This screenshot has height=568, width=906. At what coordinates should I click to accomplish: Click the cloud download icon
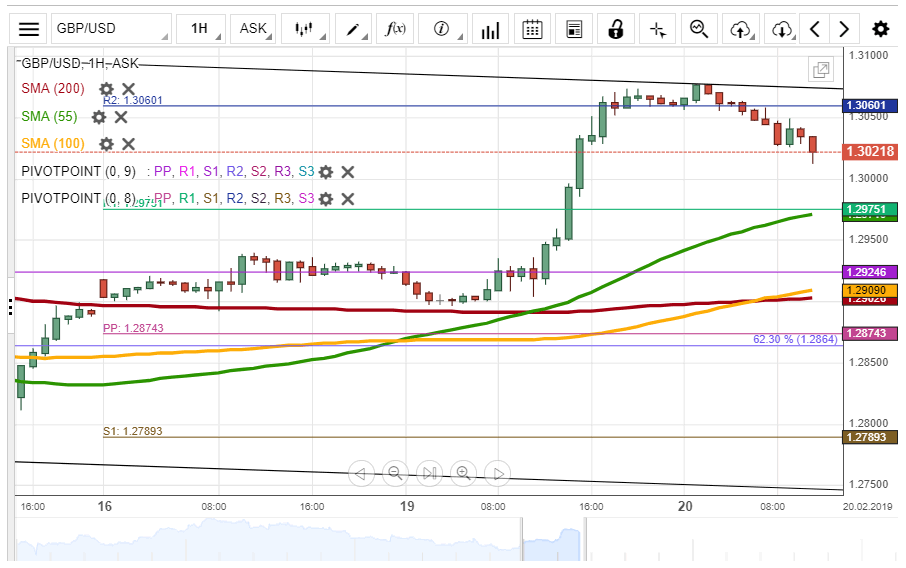tap(782, 29)
